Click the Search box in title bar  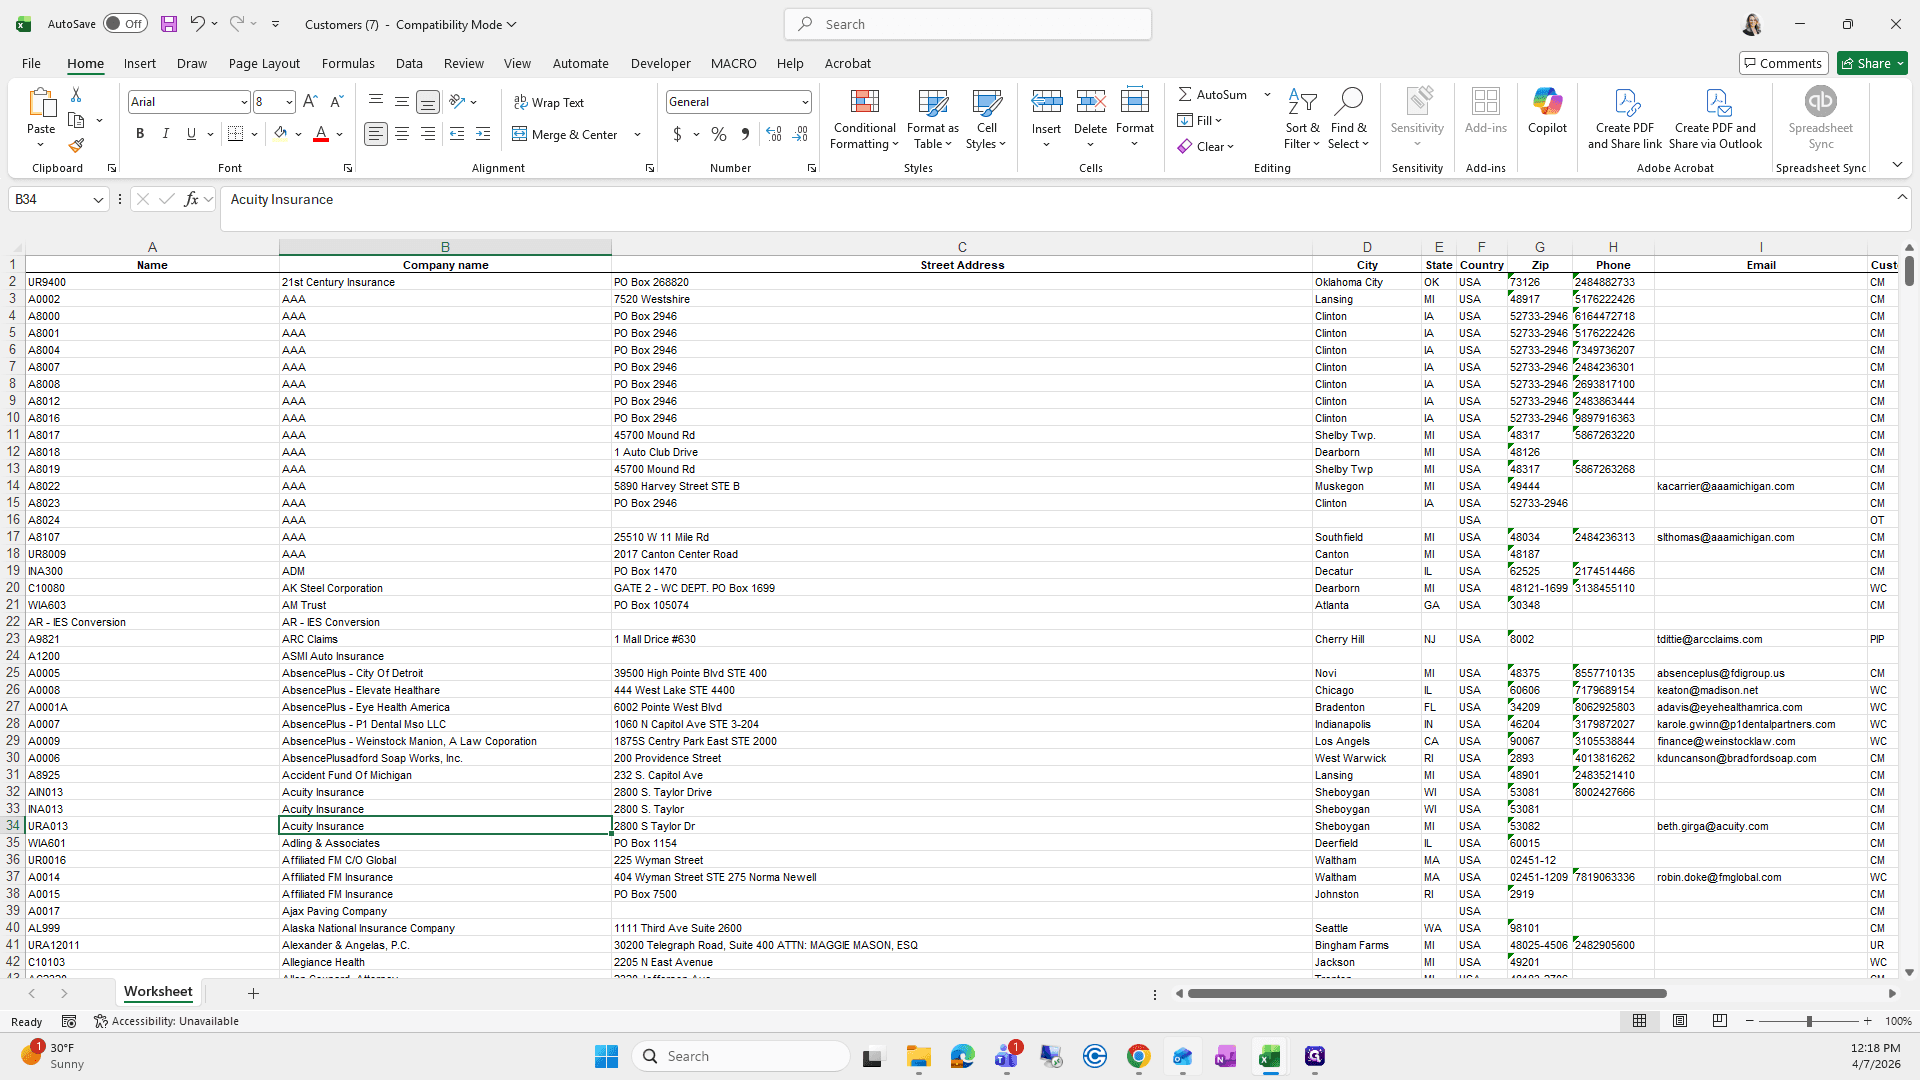coord(968,24)
